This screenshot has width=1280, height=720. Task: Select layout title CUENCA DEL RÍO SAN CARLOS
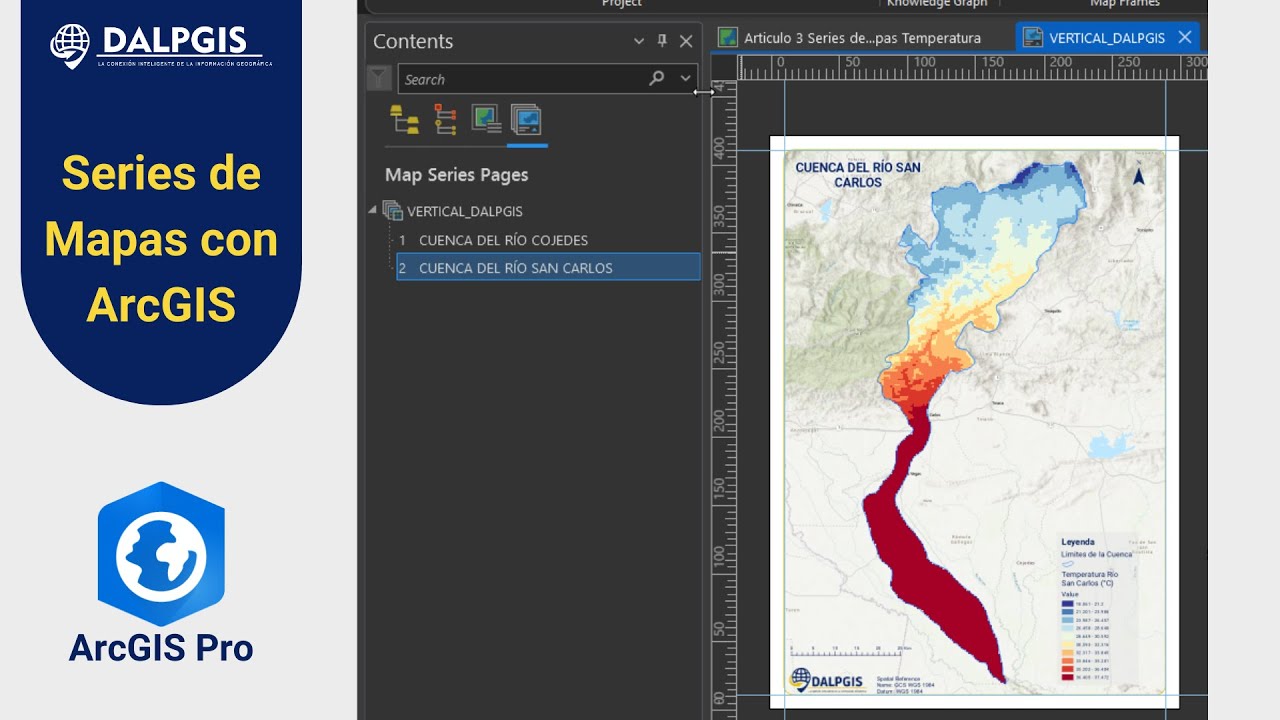tap(858, 175)
